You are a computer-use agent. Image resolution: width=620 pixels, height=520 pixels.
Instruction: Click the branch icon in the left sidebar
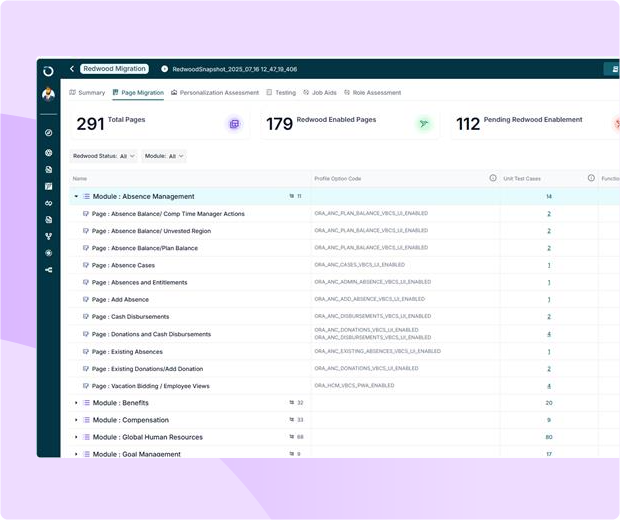point(48,237)
